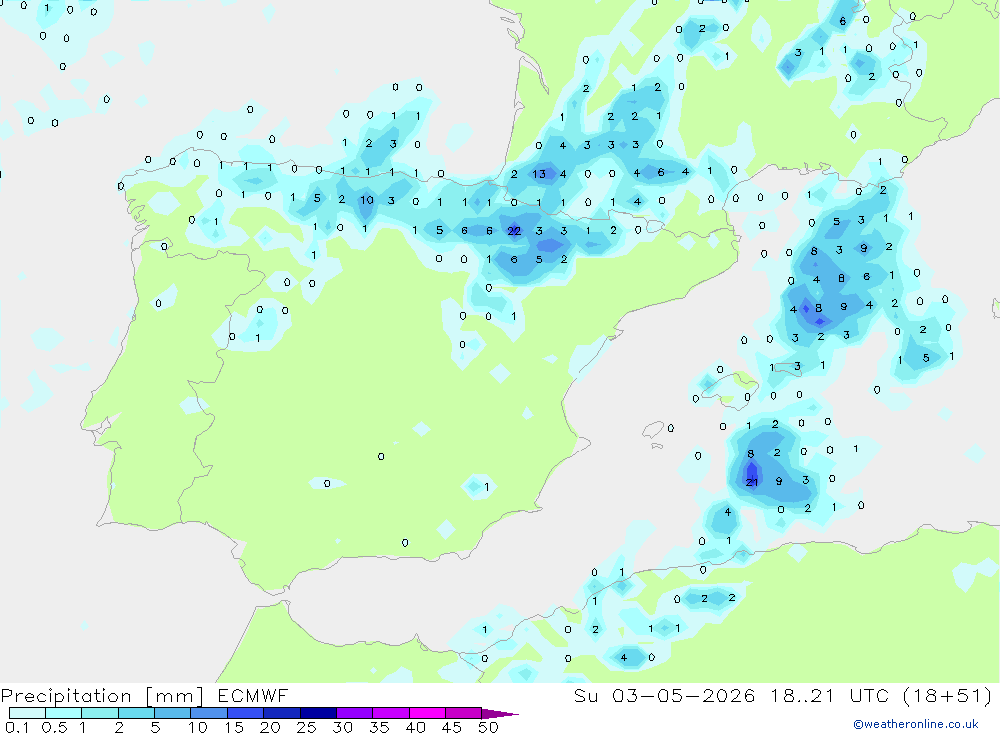
Task: Select the 15–20 mm legend color swatch
Action: (x=246, y=713)
